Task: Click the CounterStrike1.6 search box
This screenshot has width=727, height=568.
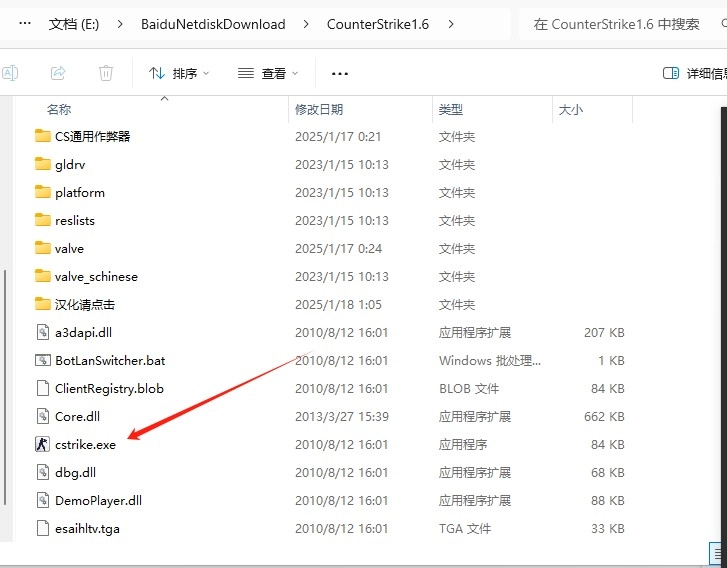Action: click(615, 24)
